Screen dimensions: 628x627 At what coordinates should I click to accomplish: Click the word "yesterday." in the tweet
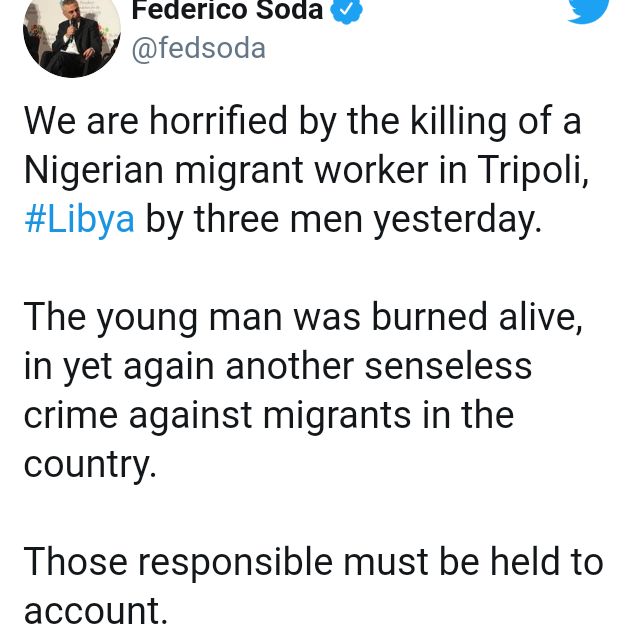pos(457,219)
